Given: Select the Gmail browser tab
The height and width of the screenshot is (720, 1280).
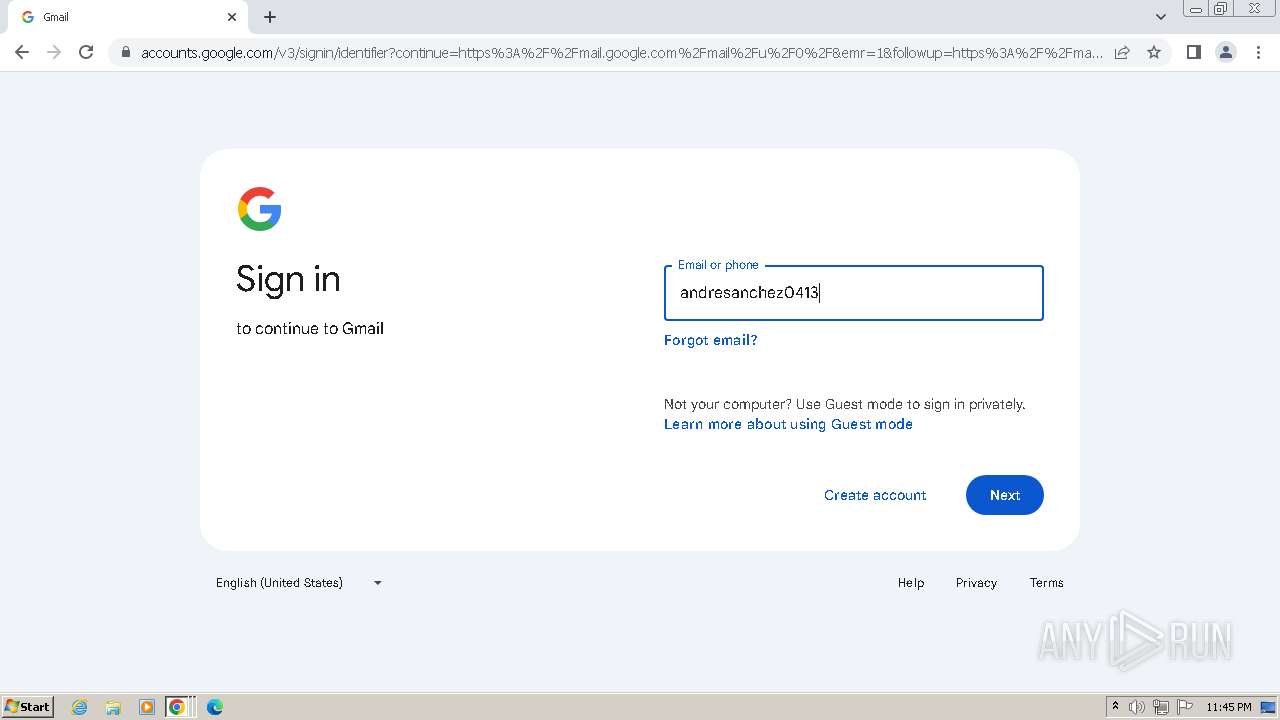Looking at the screenshot, I should point(128,17).
